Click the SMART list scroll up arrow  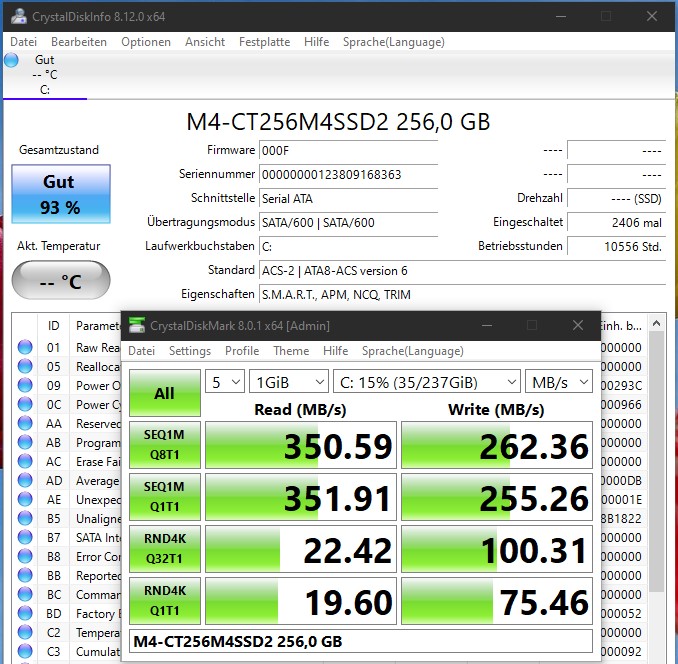pyautogui.click(x=656, y=323)
